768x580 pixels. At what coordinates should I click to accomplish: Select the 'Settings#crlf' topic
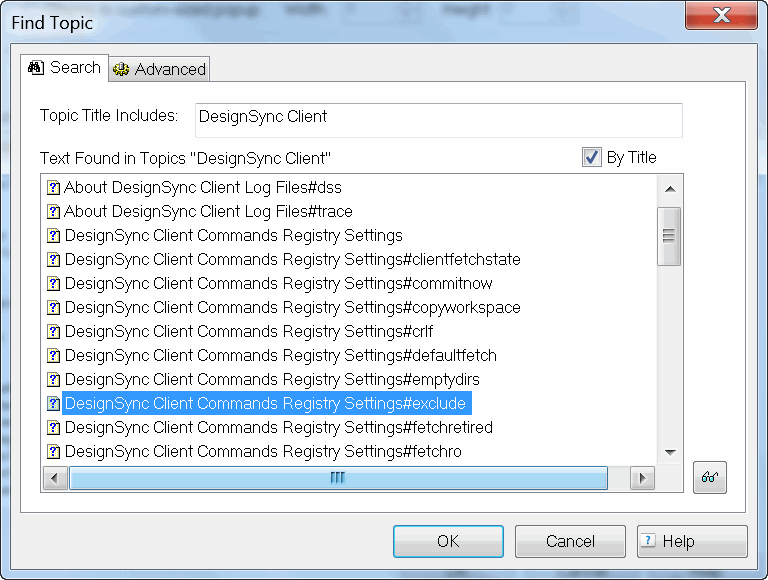(x=249, y=332)
